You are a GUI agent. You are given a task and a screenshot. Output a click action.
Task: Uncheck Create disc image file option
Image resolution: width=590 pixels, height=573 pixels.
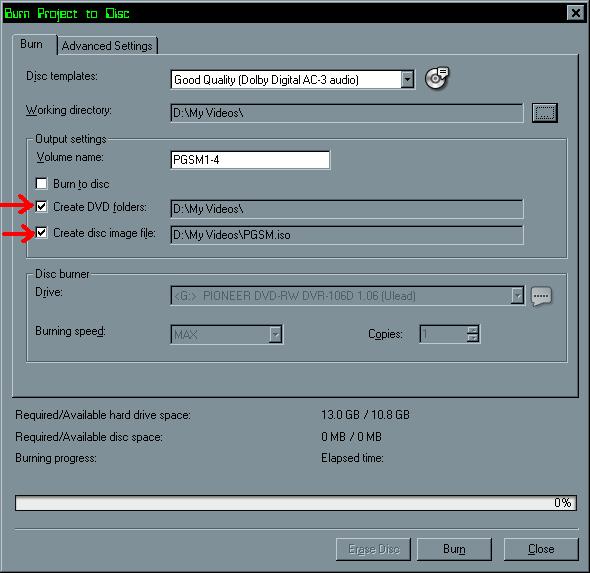pyautogui.click(x=41, y=233)
